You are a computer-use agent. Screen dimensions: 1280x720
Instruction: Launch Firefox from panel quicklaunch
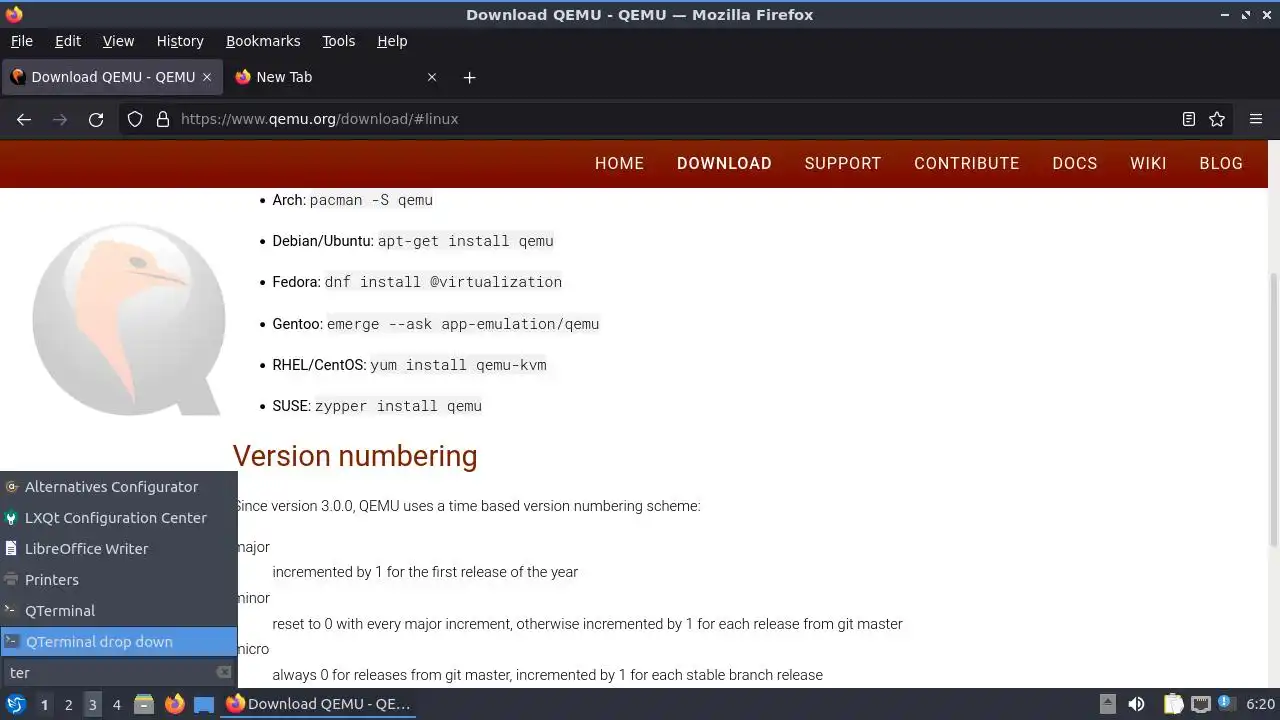174,704
